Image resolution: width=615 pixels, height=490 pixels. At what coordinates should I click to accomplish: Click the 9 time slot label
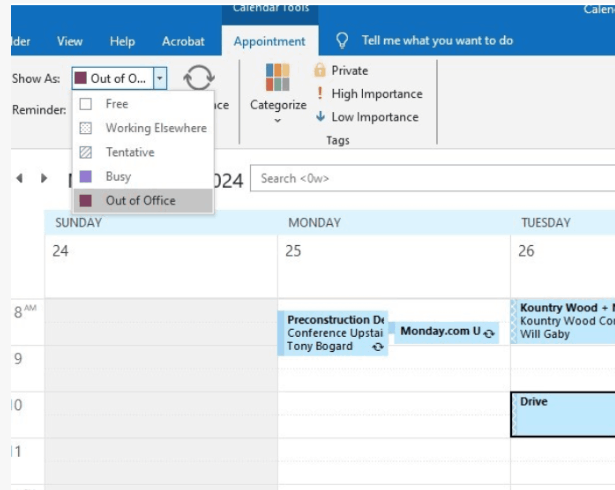pyautogui.click(x=18, y=359)
